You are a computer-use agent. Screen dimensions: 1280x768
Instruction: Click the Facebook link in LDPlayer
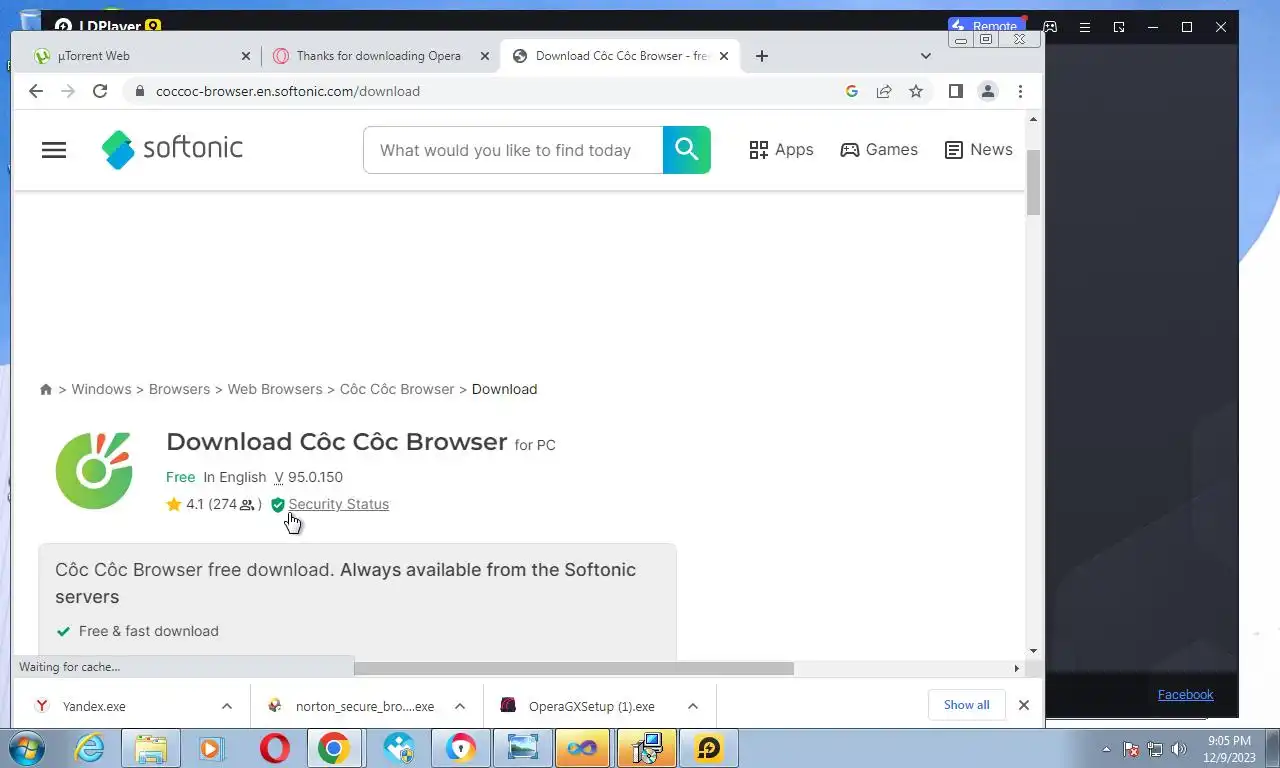(1185, 695)
